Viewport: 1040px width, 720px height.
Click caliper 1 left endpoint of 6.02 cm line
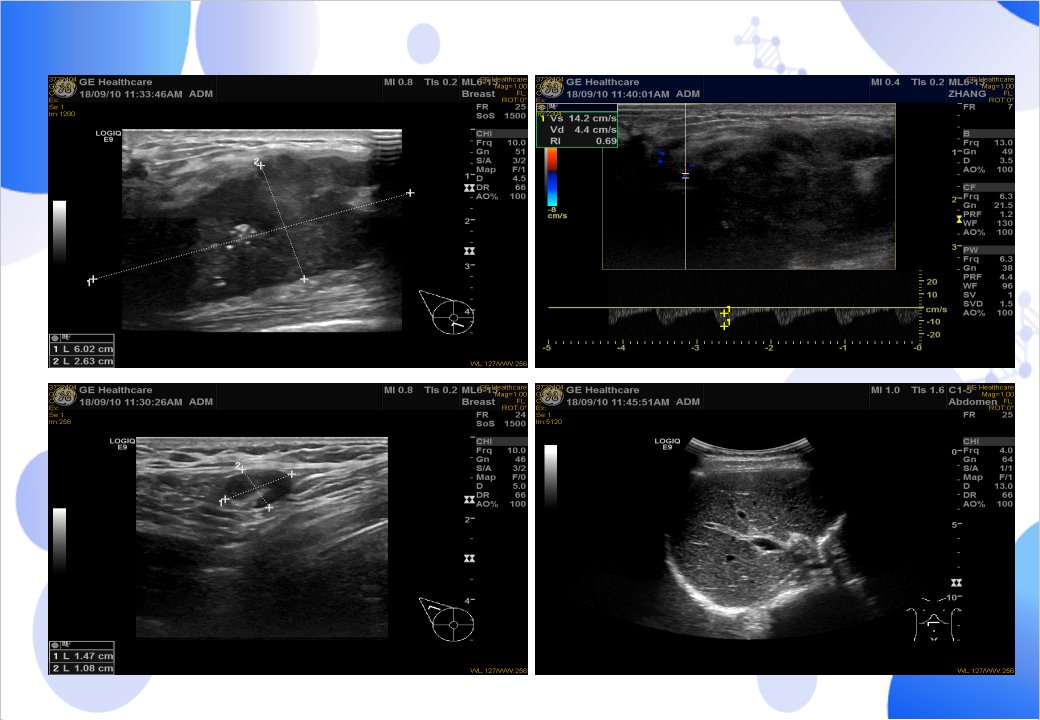coord(93,280)
